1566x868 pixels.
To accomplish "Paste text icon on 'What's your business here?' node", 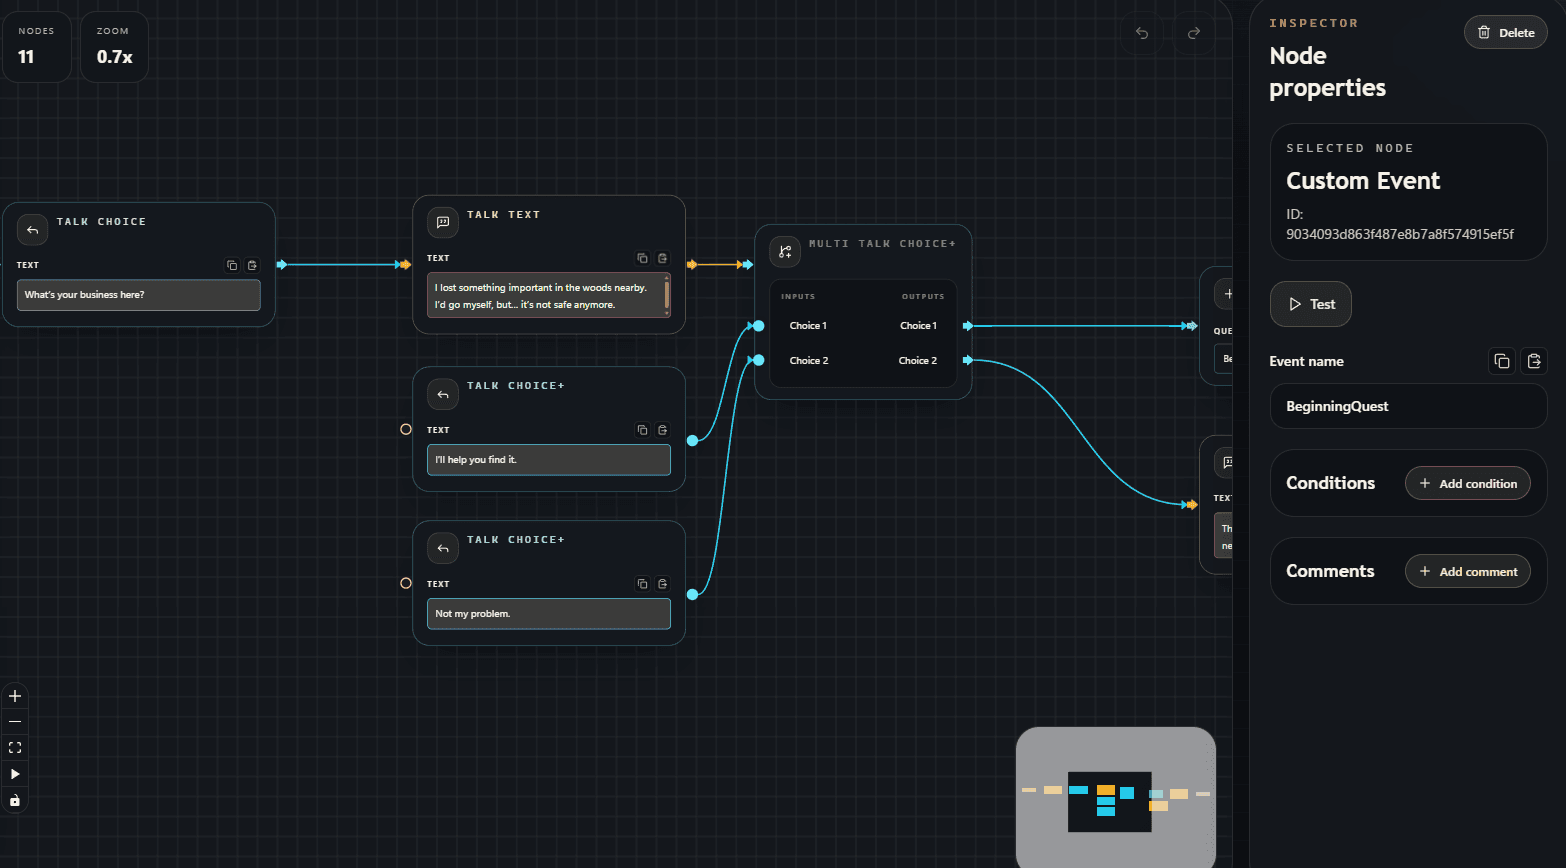I will [x=252, y=265].
